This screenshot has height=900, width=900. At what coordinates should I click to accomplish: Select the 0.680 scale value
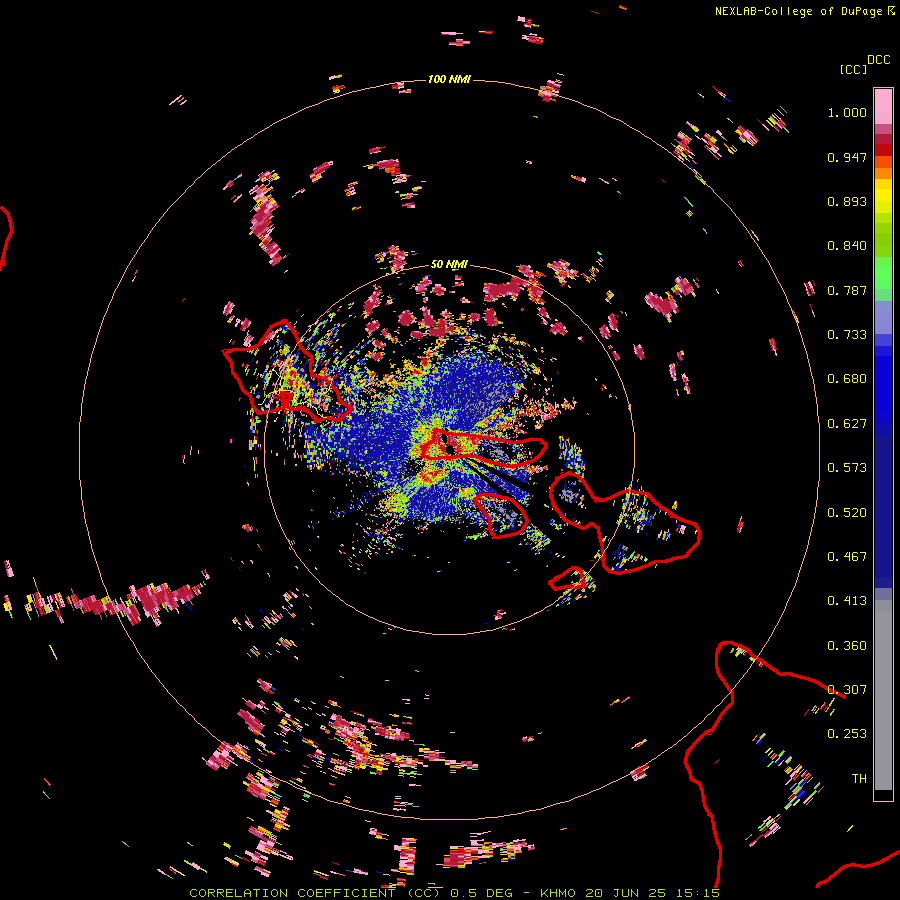(x=847, y=379)
